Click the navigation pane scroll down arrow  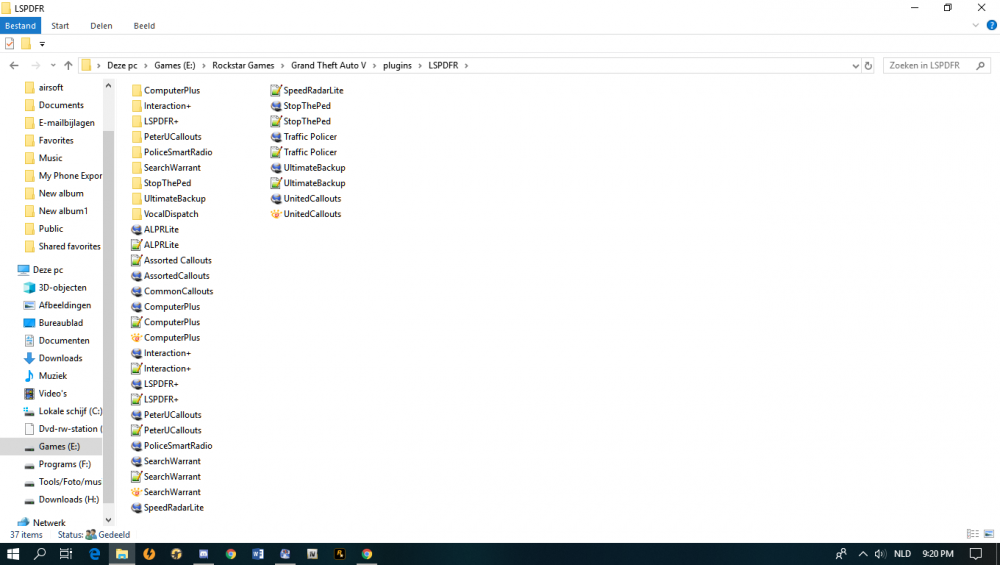(x=108, y=520)
